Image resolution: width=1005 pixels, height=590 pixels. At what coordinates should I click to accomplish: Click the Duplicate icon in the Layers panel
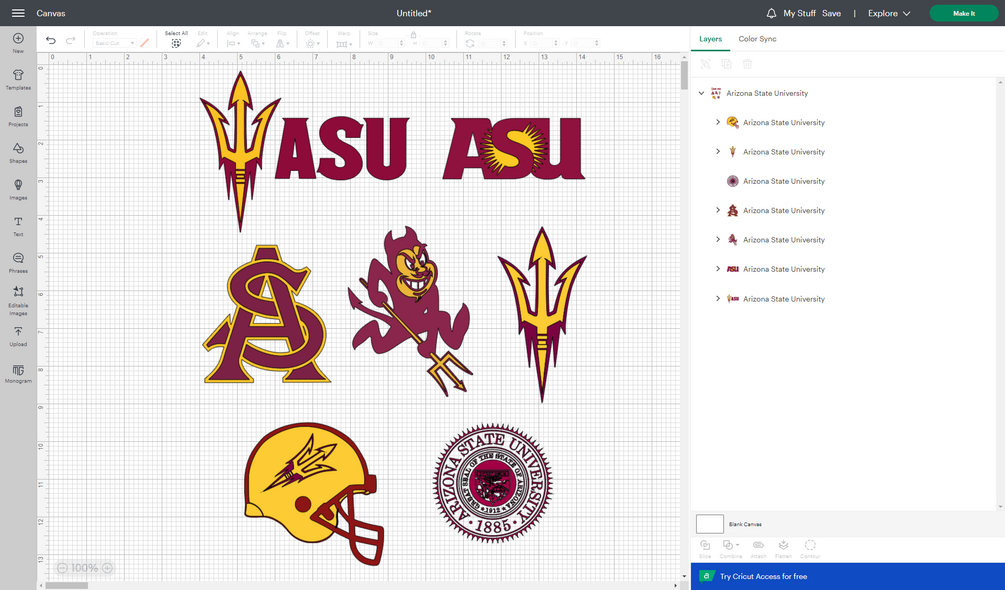[x=726, y=63]
